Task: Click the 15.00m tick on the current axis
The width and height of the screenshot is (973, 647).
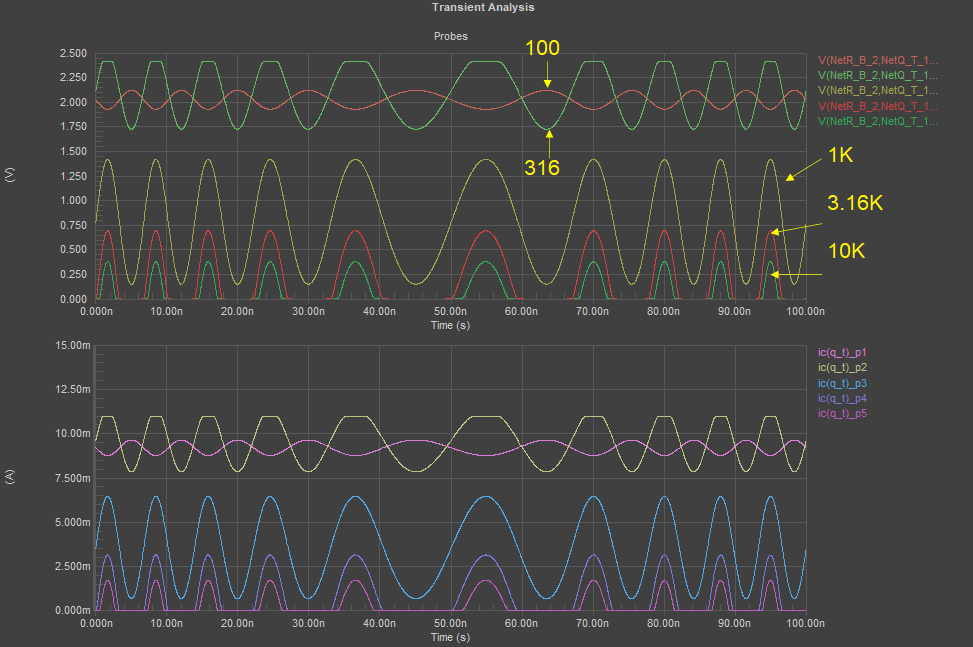Action: [x=68, y=345]
